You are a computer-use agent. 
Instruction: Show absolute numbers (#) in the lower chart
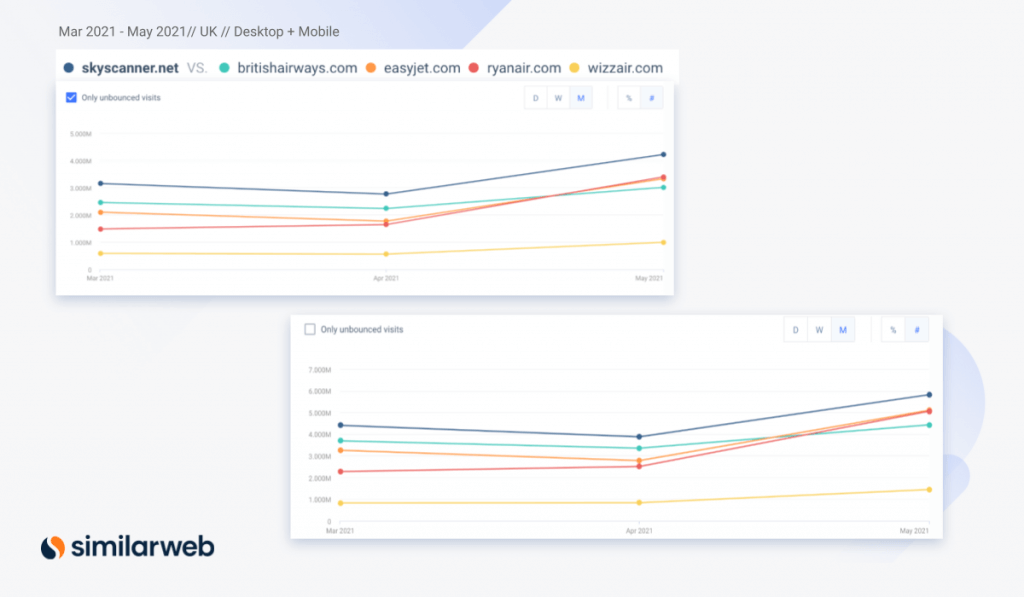pyautogui.click(x=917, y=330)
